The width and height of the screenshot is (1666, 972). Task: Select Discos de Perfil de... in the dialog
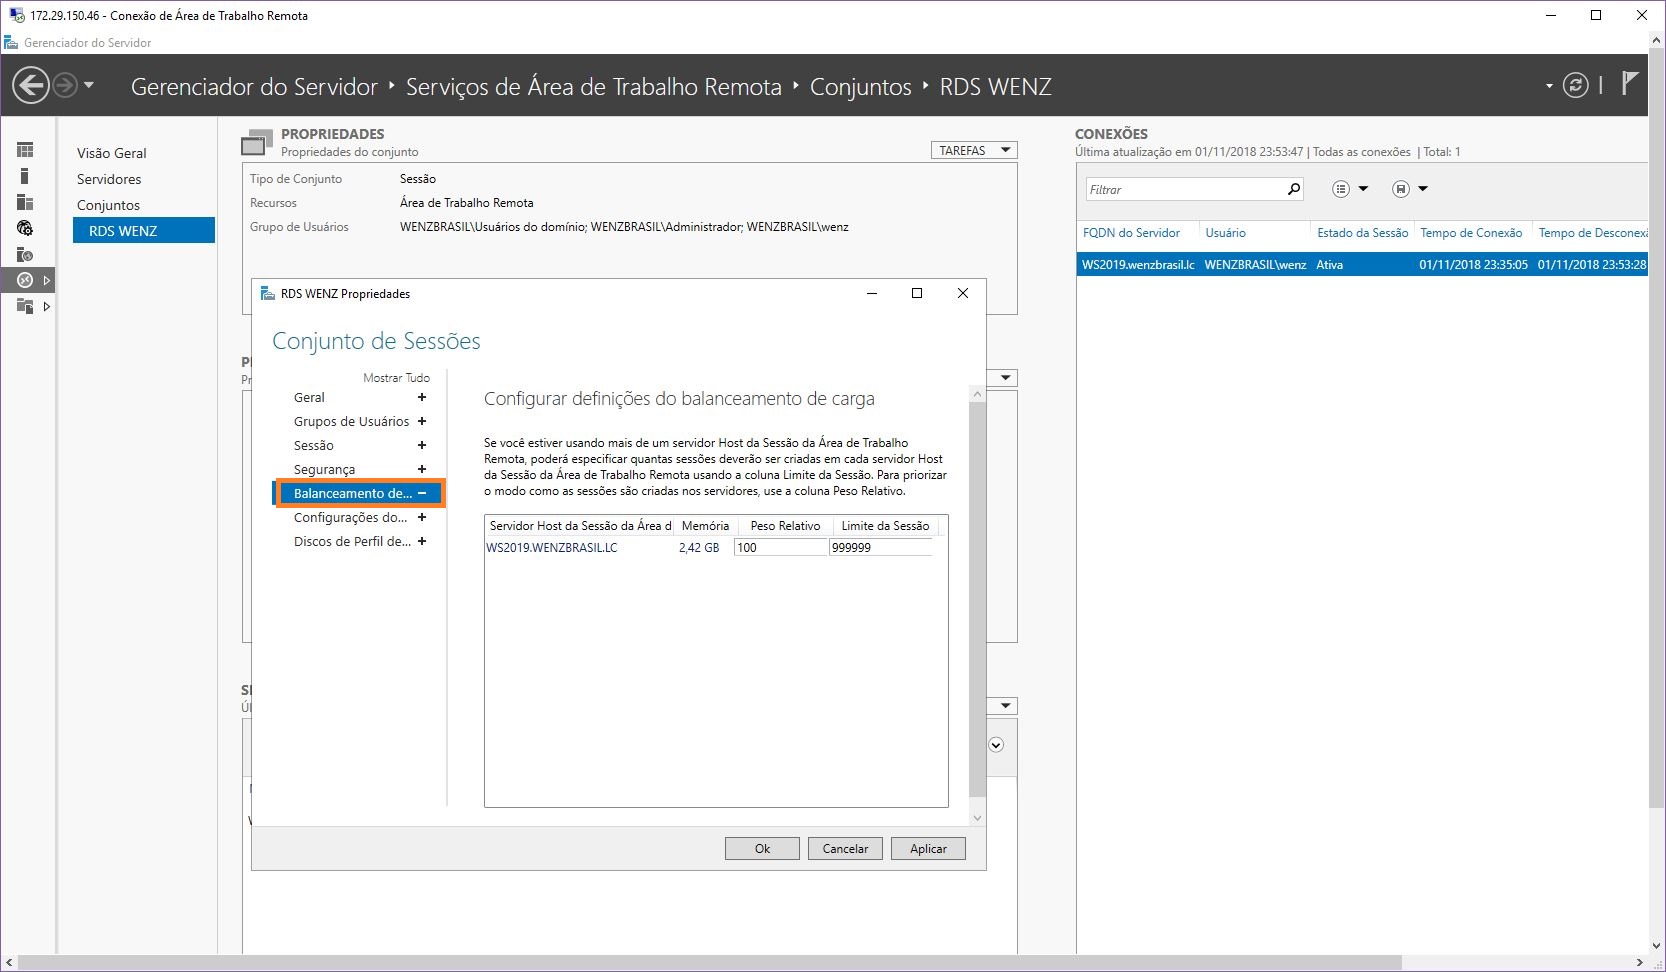point(352,541)
